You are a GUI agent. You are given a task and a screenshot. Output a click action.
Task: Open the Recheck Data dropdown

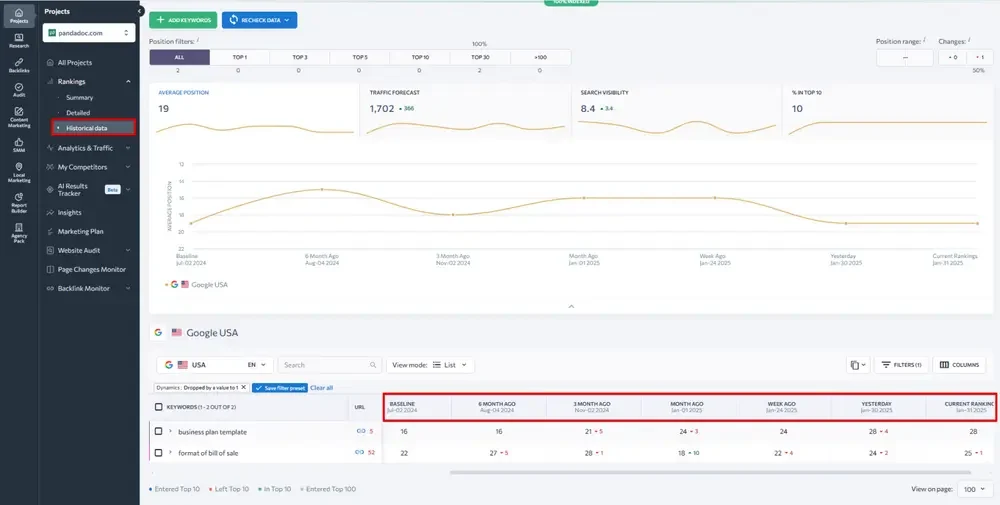260,20
